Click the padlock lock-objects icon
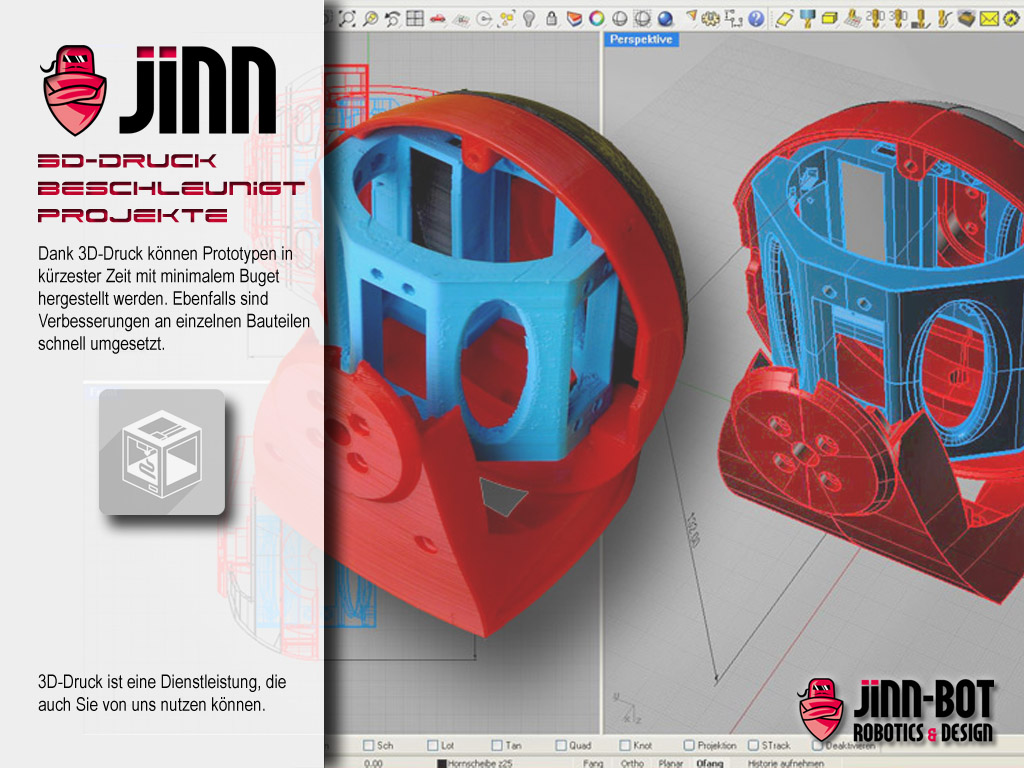Image resolution: width=1024 pixels, height=768 pixels. (552, 18)
